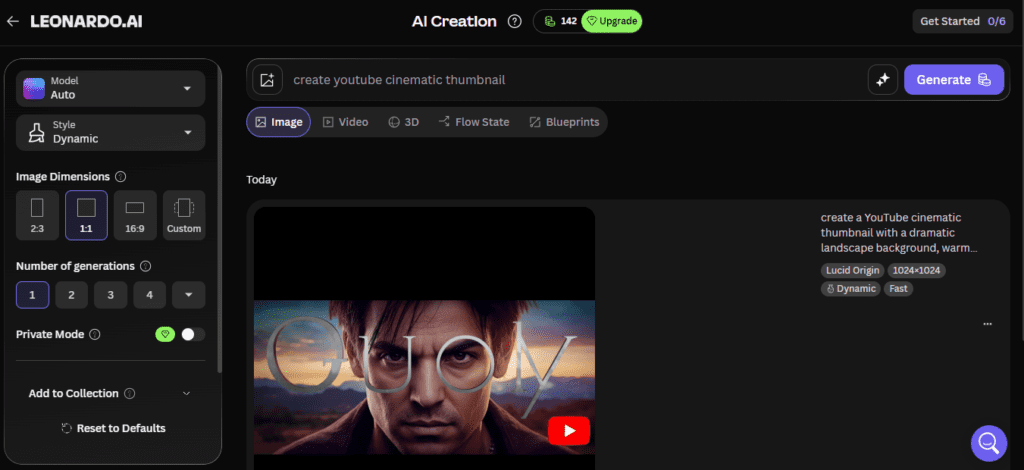Show Add to Collection info icon
This screenshot has width=1024, height=470.
[129, 394]
